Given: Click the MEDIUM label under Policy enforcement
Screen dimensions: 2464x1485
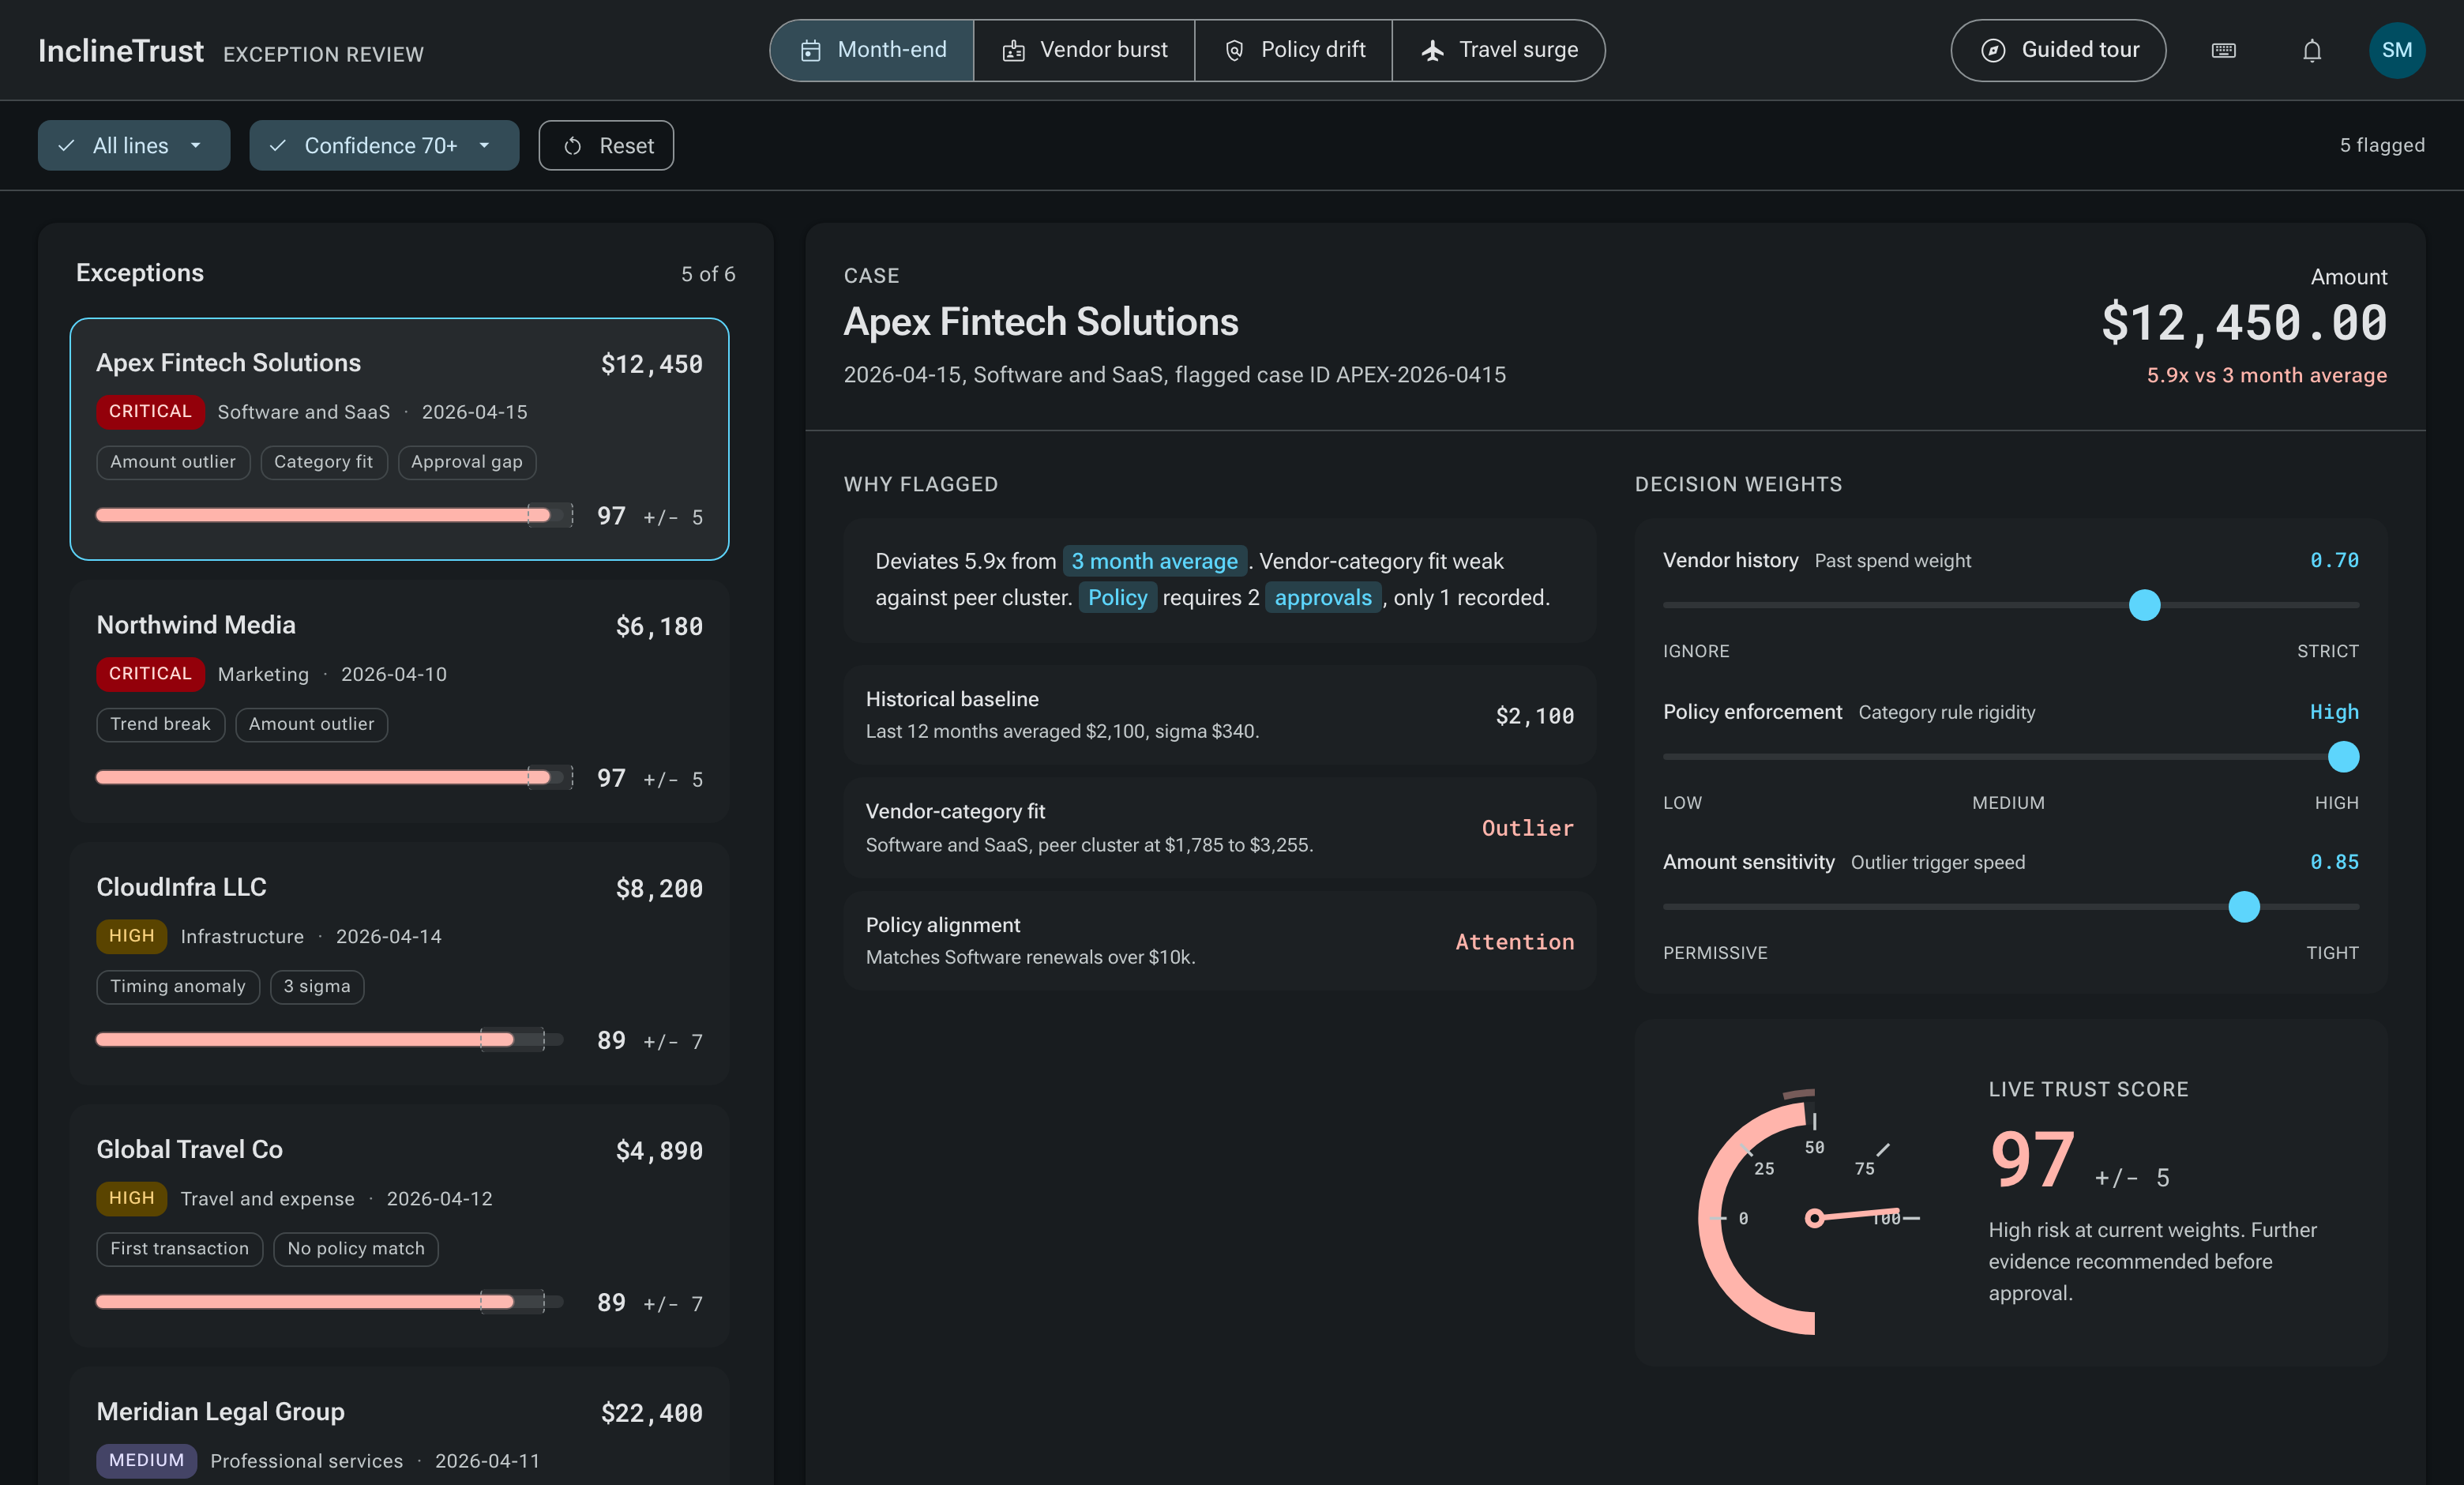Looking at the screenshot, I should 2008,803.
